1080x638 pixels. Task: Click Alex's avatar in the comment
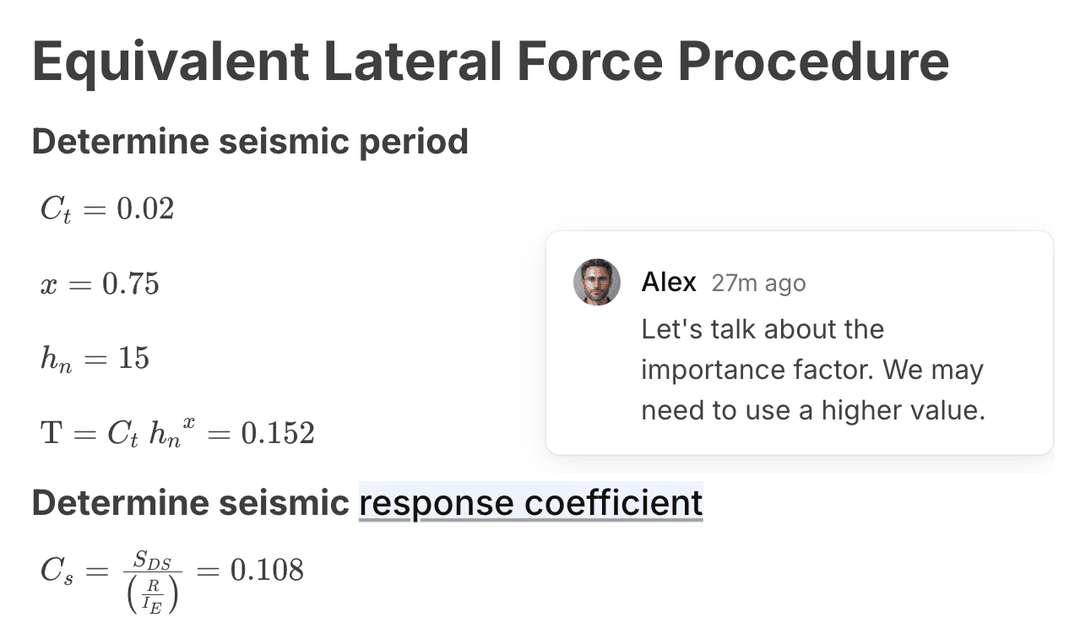596,282
